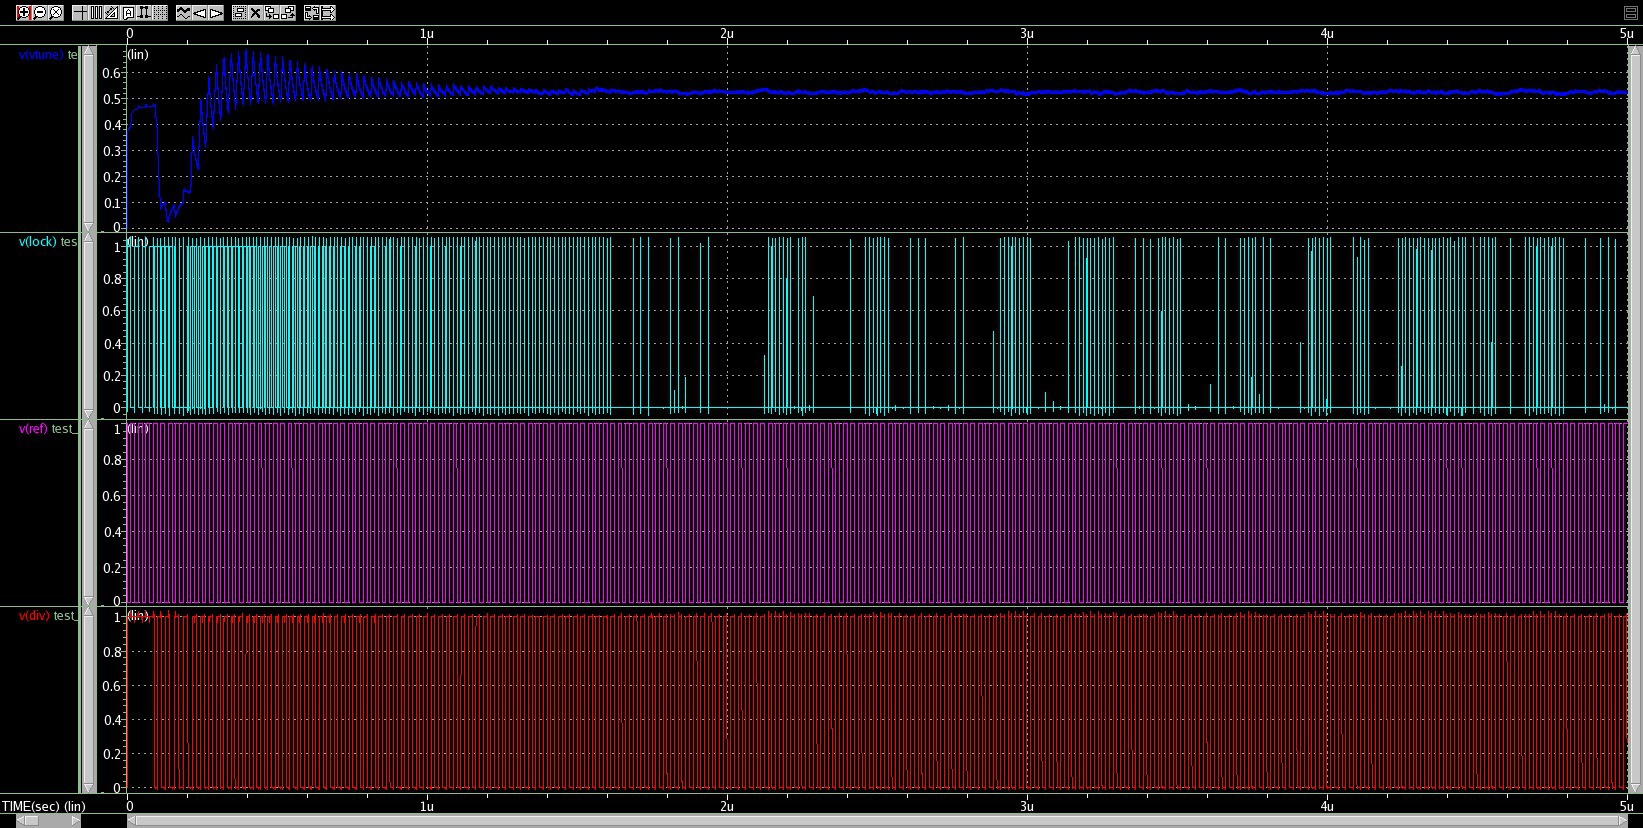This screenshot has height=828, width=1643.
Task: Click the bottom horizontal time scrollbar
Action: pyautogui.click(x=880, y=821)
